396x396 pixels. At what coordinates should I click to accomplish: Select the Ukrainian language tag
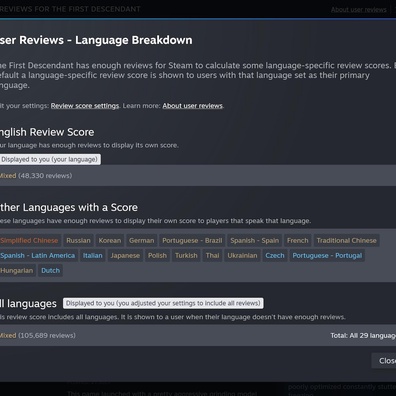[x=242, y=255]
